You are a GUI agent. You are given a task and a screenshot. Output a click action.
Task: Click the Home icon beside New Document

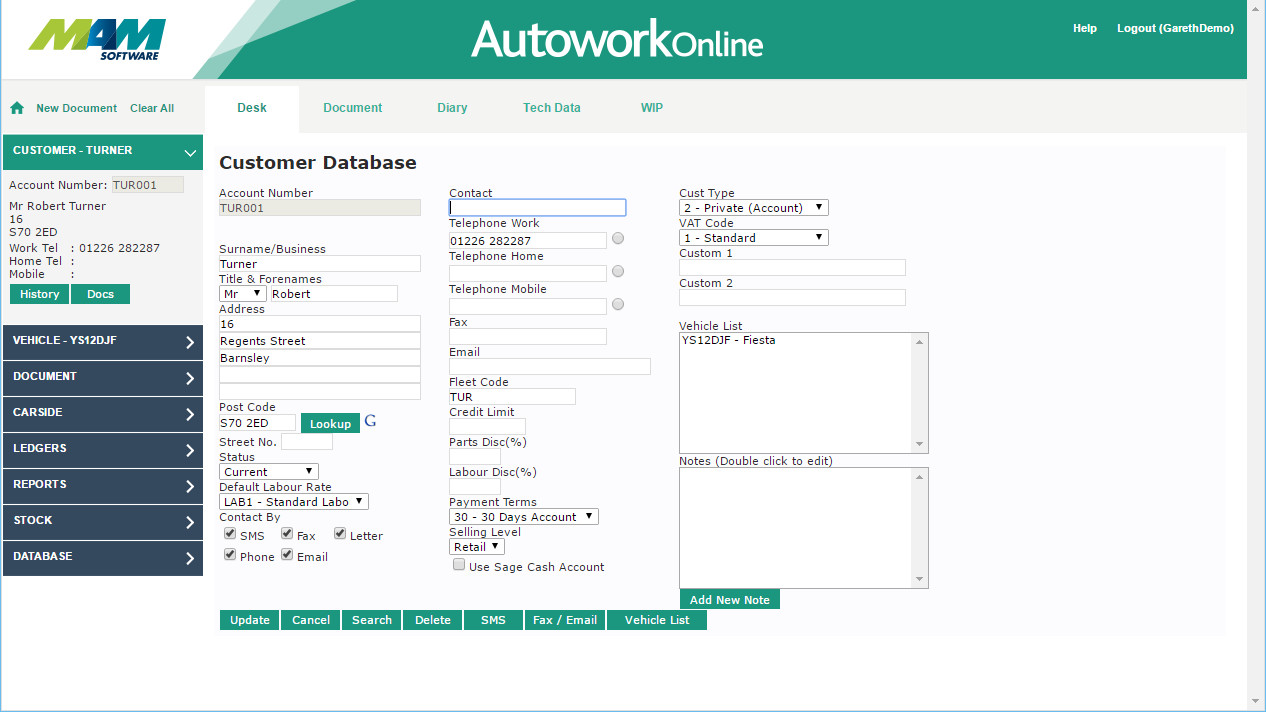click(17, 108)
